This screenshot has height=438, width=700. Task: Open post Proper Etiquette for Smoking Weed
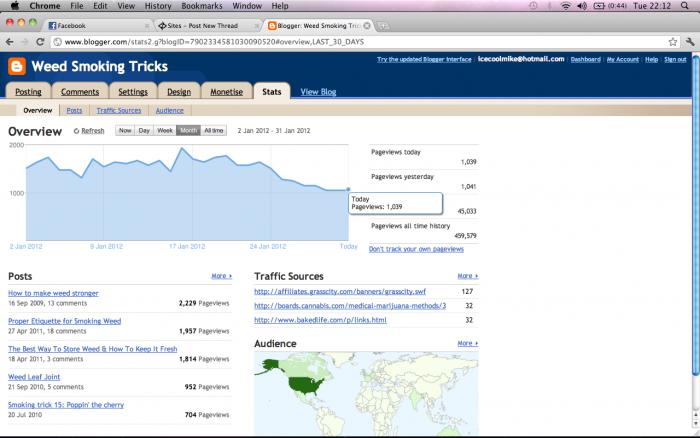[65, 321]
